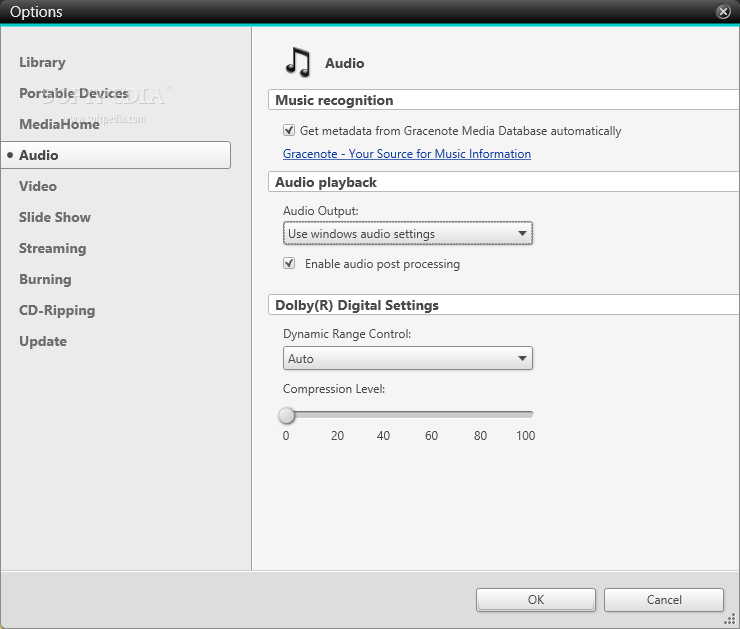Open the Gracenote music information link
Image resolution: width=740 pixels, height=629 pixels.
pyautogui.click(x=407, y=154)
